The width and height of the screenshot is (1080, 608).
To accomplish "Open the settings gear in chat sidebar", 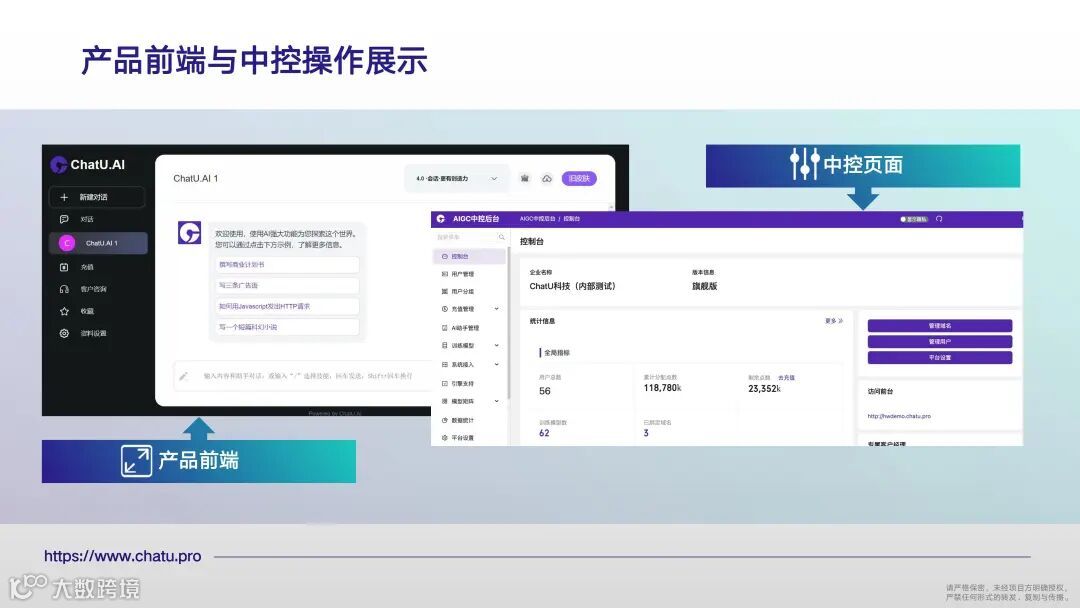I will tap(64, 333).
